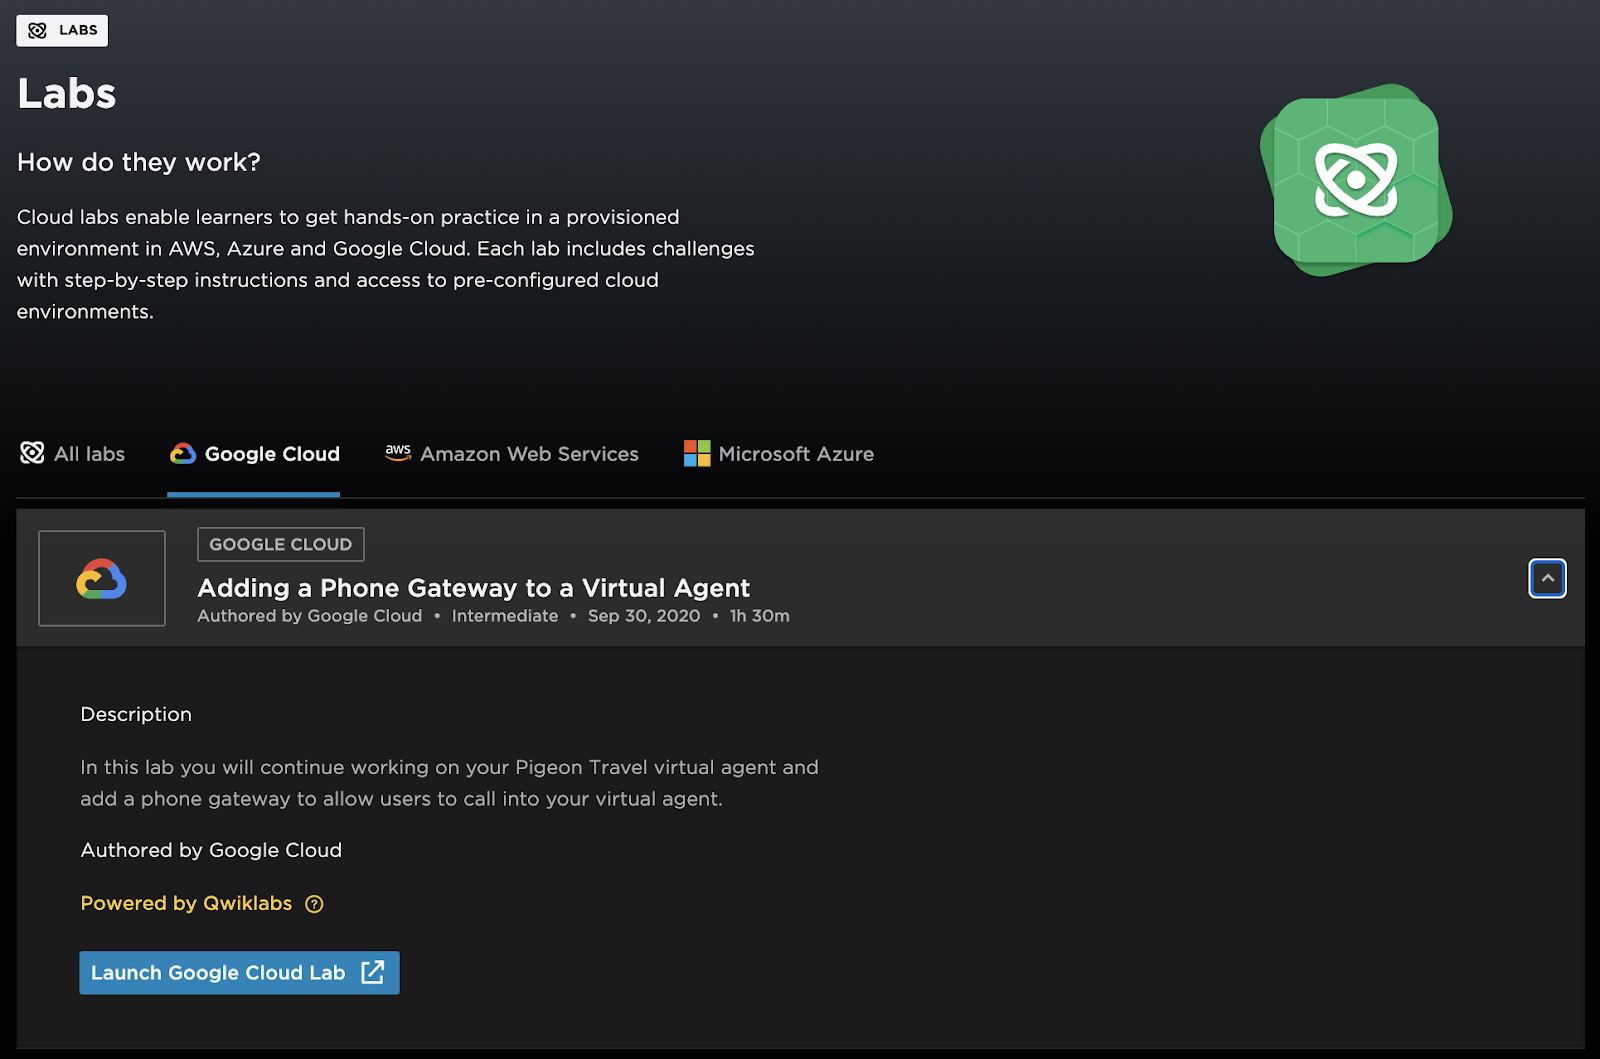Click lower "Authored by Google Cloud" line

[211, 850]
